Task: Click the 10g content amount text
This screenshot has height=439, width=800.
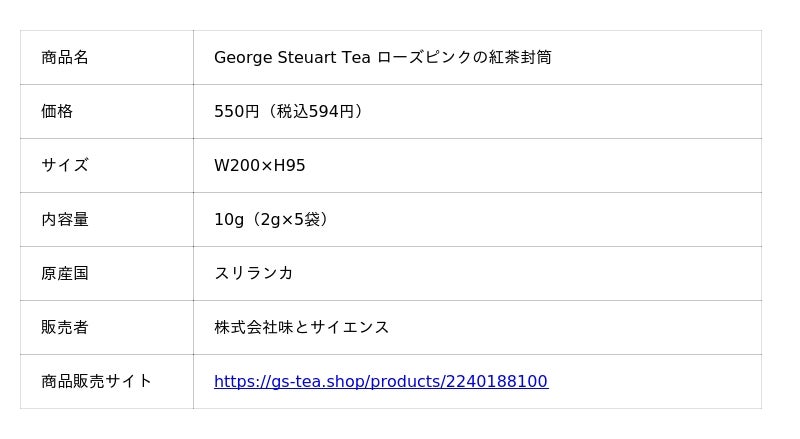Action: coord(229,219)
